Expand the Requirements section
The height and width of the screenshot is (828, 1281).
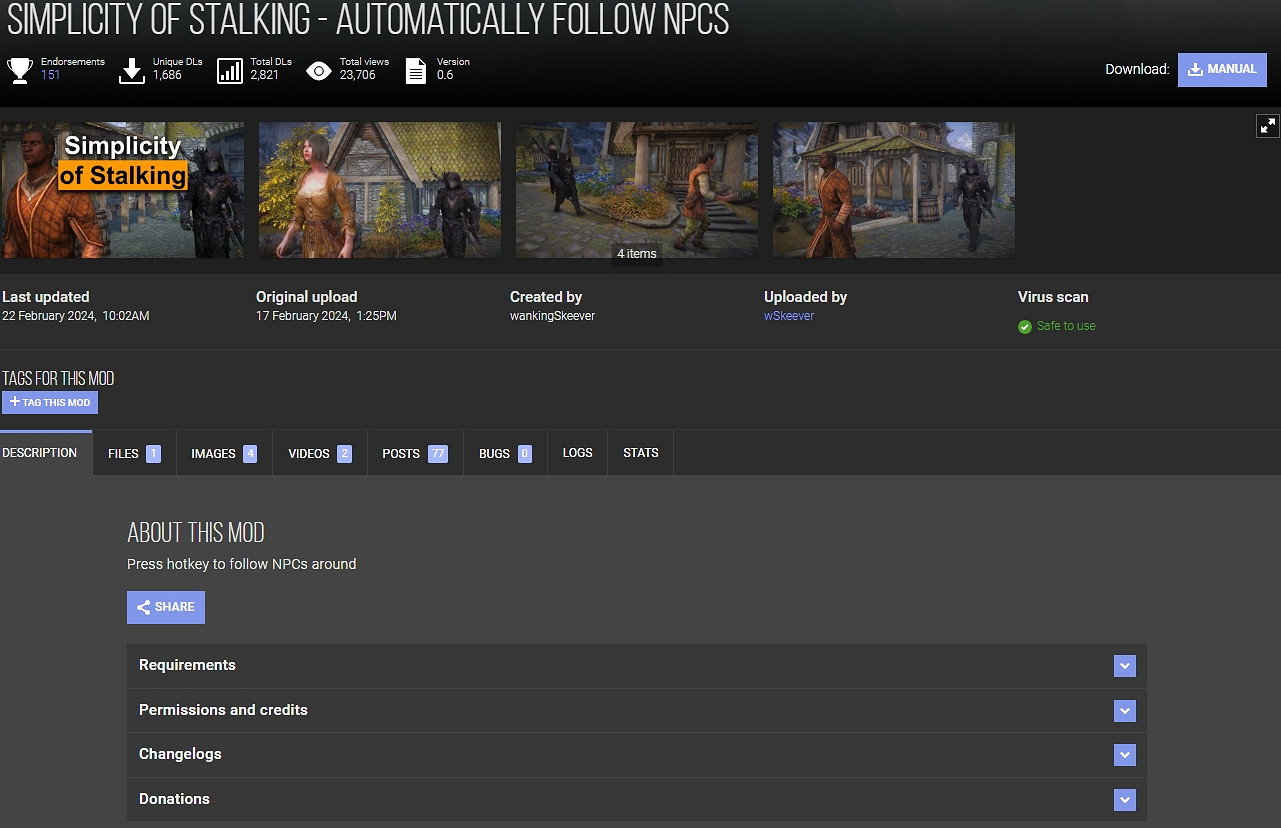1125,666
